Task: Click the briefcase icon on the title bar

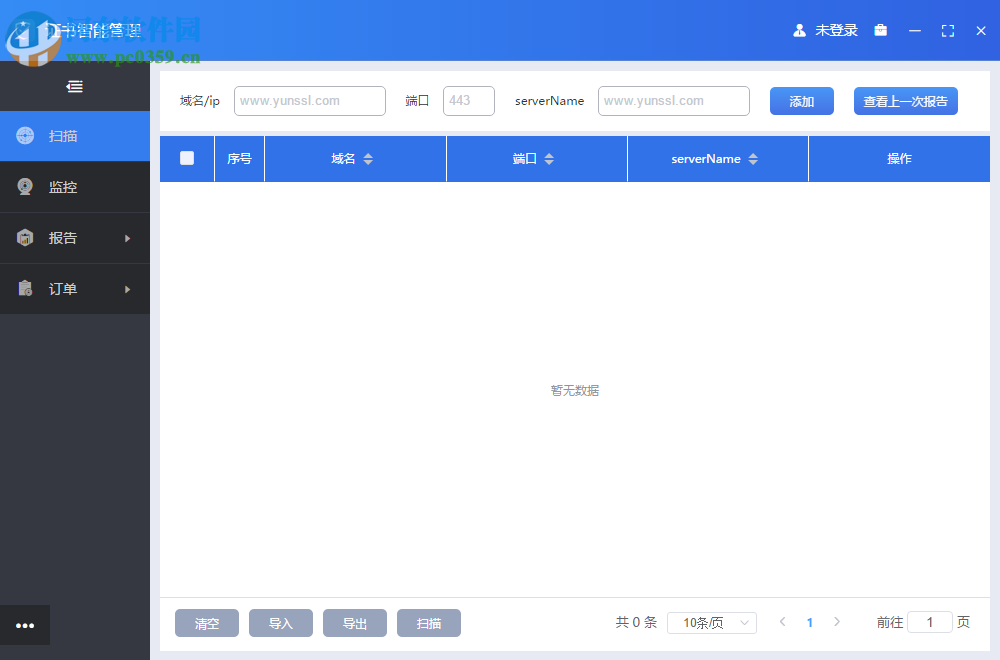Action: (x=881, y=30)
